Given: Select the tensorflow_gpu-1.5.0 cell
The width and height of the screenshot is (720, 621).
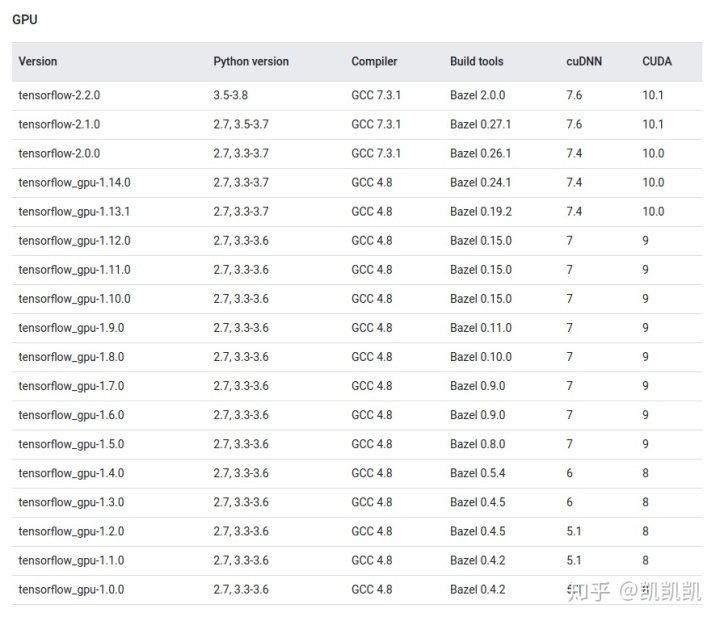Looking at the screenshot, I should 71,444.
